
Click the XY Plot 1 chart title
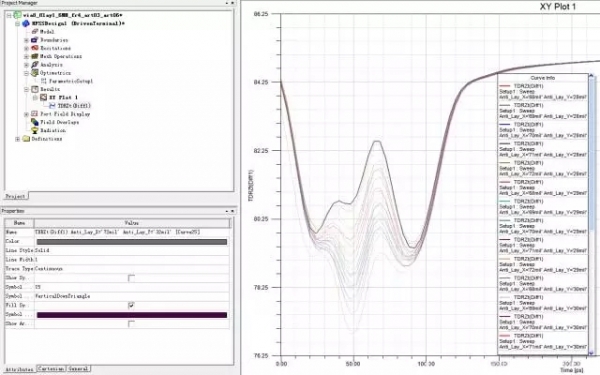(x=557, y=7)
